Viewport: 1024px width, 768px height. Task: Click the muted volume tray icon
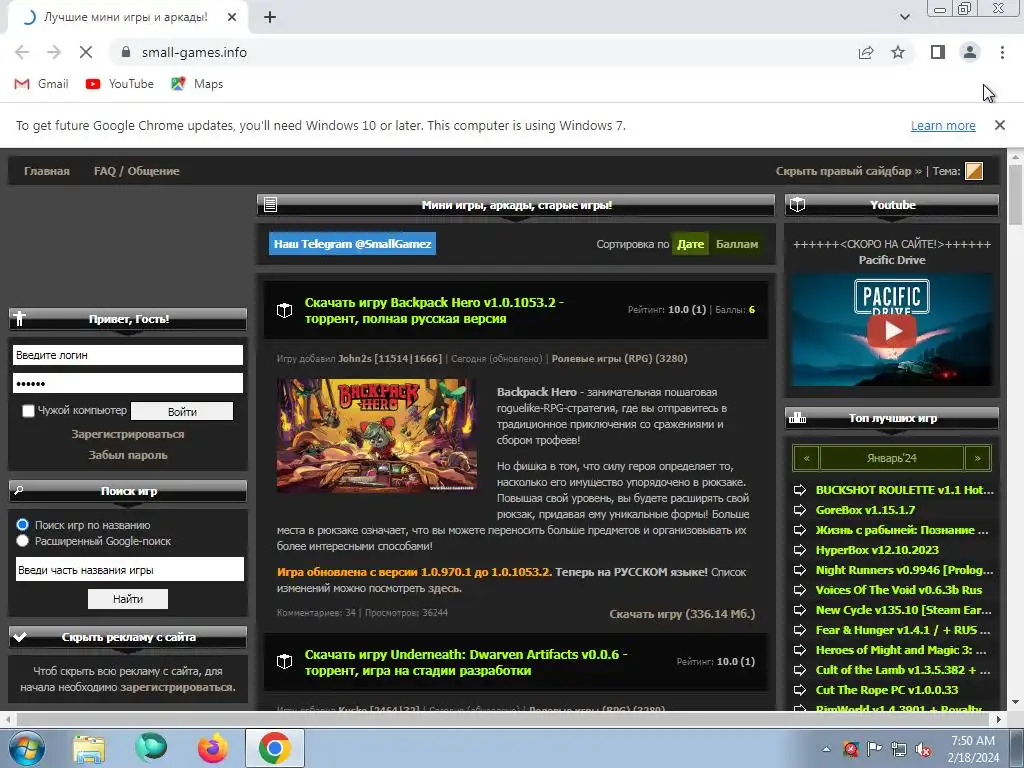coord(923,749)
